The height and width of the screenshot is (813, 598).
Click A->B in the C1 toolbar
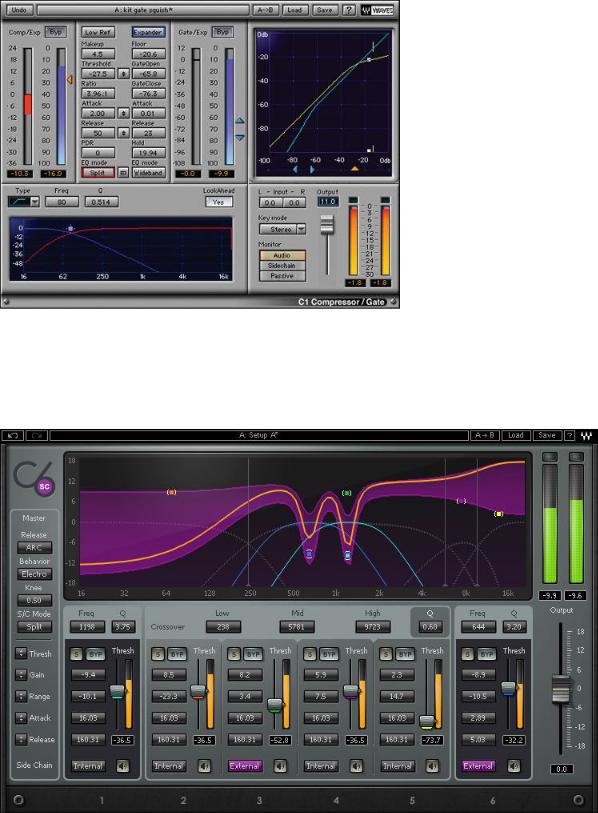265,10
